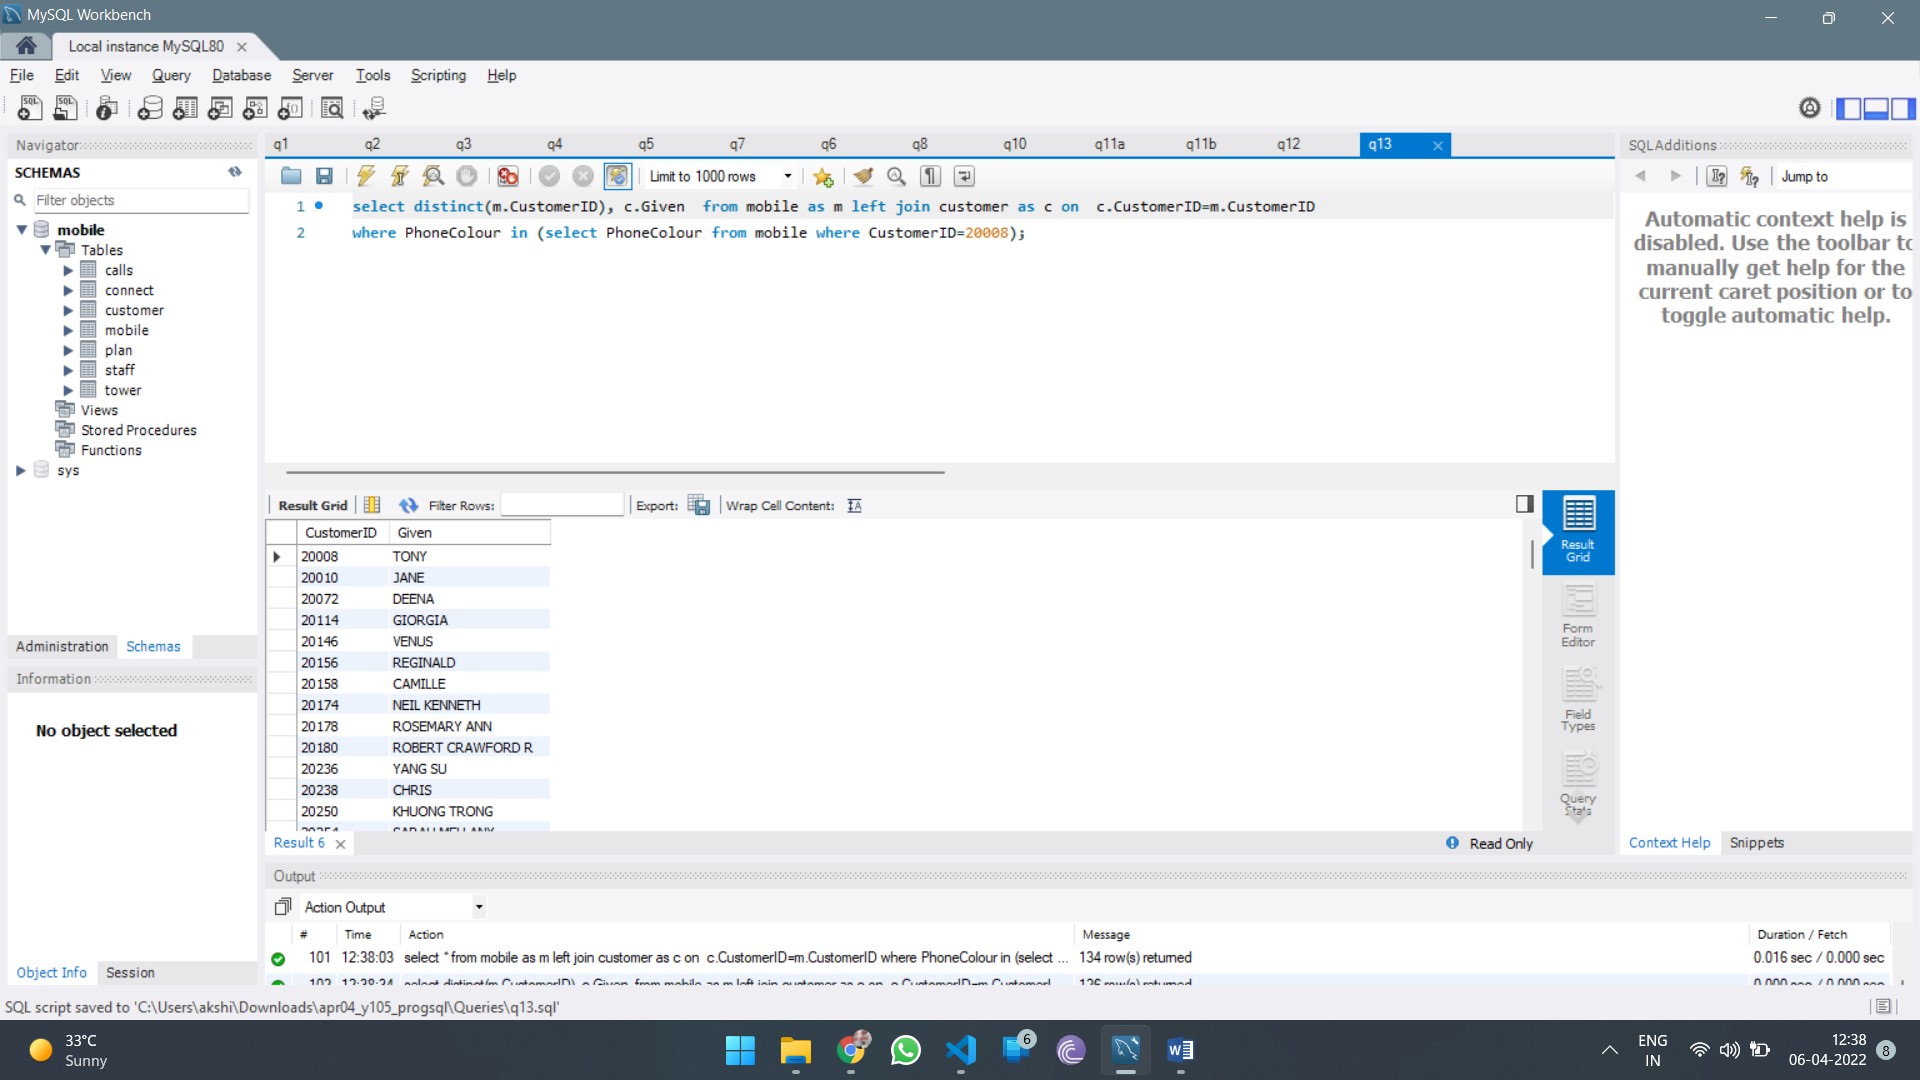
Task: Commit transaction checkmark icon
Action: point(549,176)
